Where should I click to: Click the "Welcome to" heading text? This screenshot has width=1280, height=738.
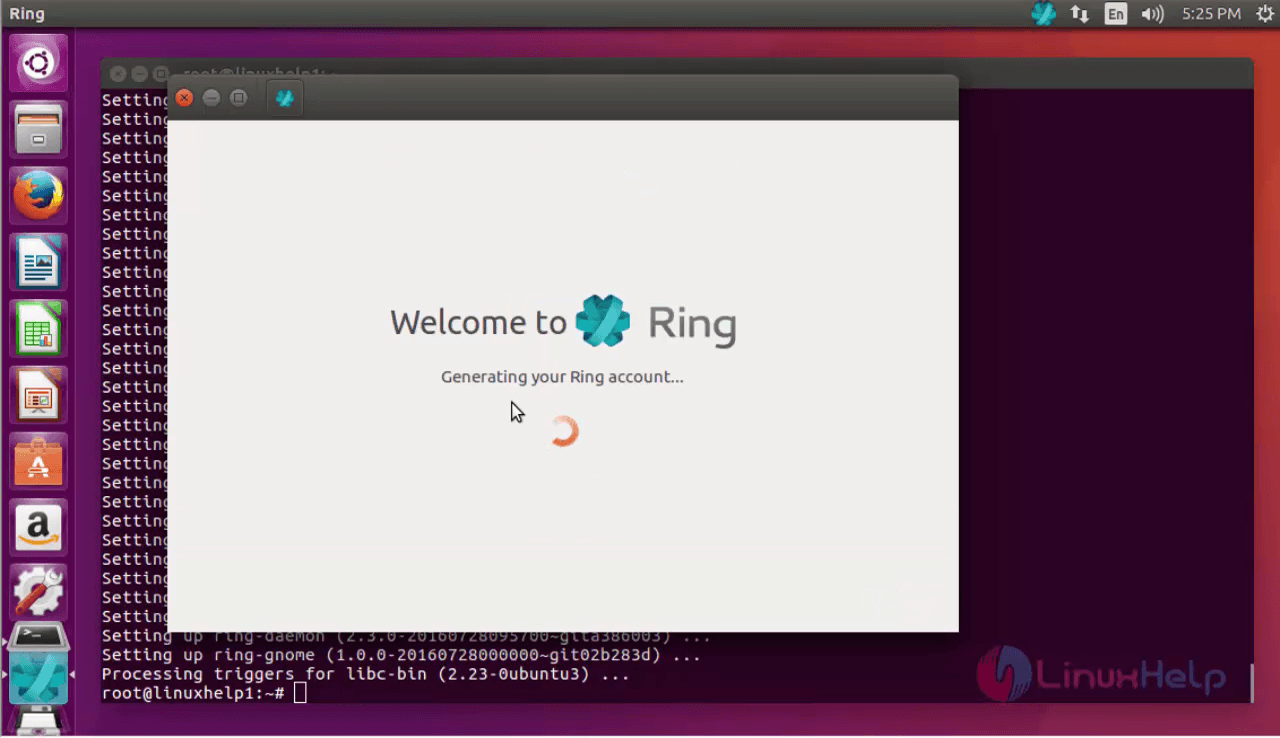(x=478, y=322)
